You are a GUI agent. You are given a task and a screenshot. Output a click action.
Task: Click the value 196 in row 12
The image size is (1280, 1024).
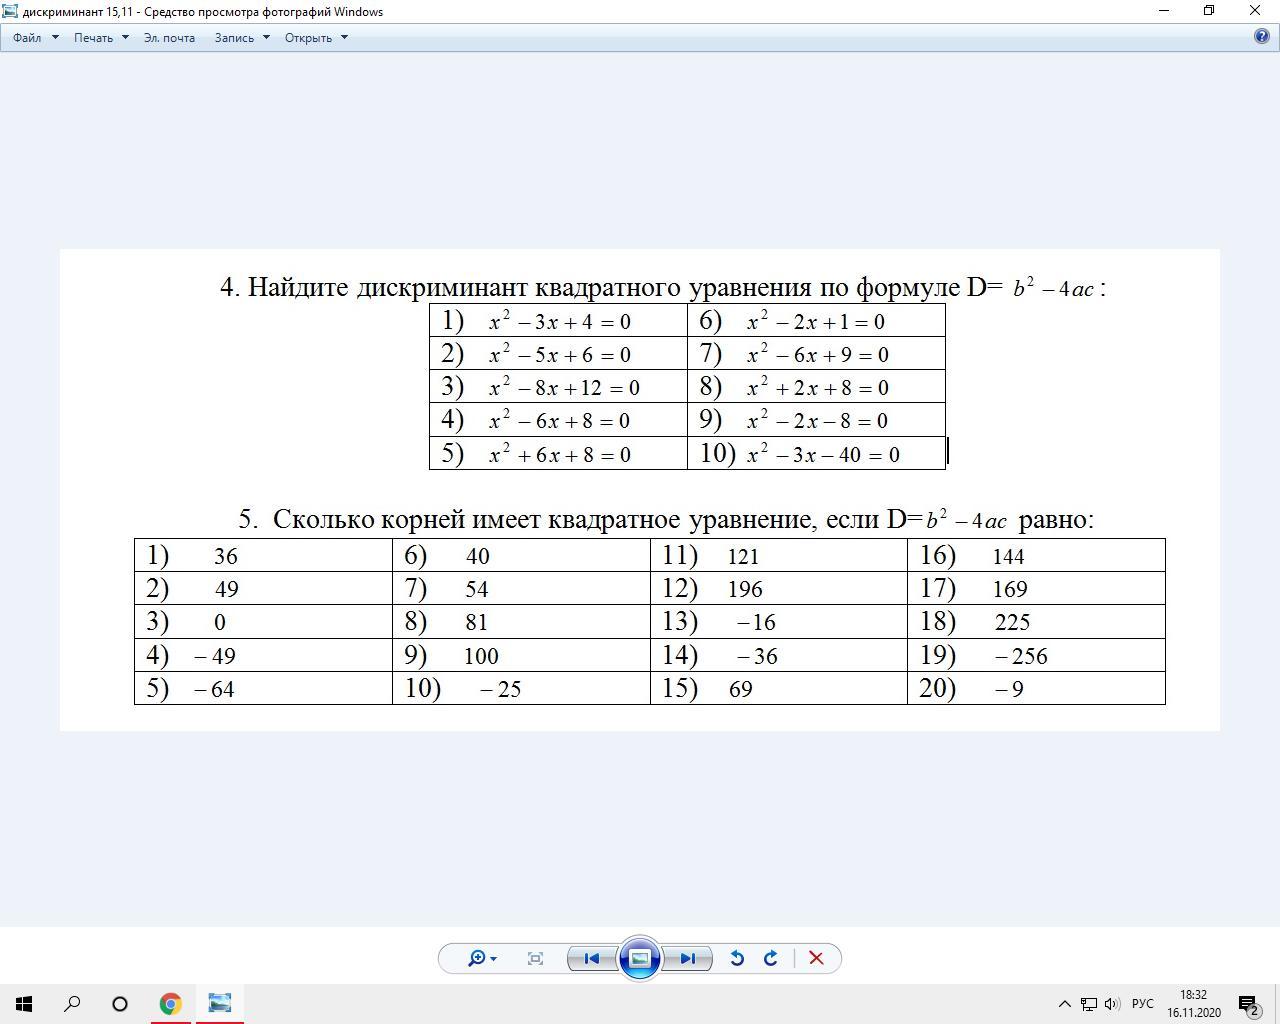[745, 590]
